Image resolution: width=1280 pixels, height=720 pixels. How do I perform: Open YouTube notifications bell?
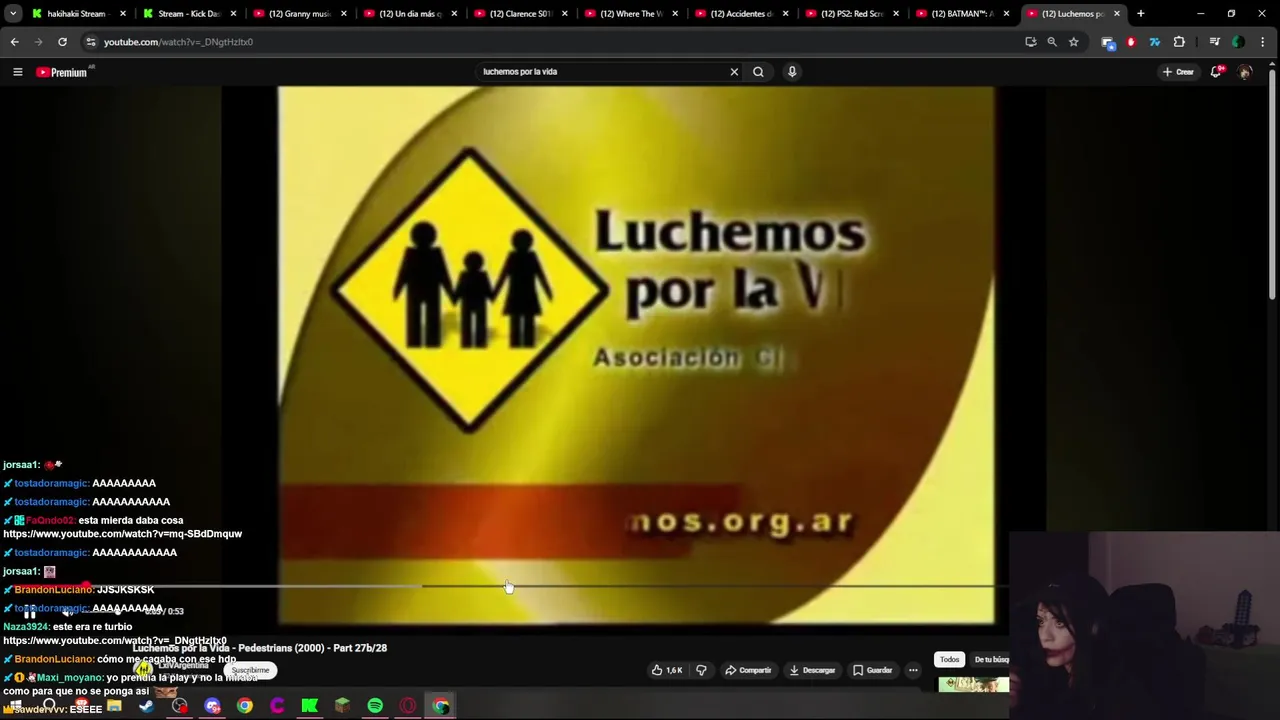coord(1217,72)
